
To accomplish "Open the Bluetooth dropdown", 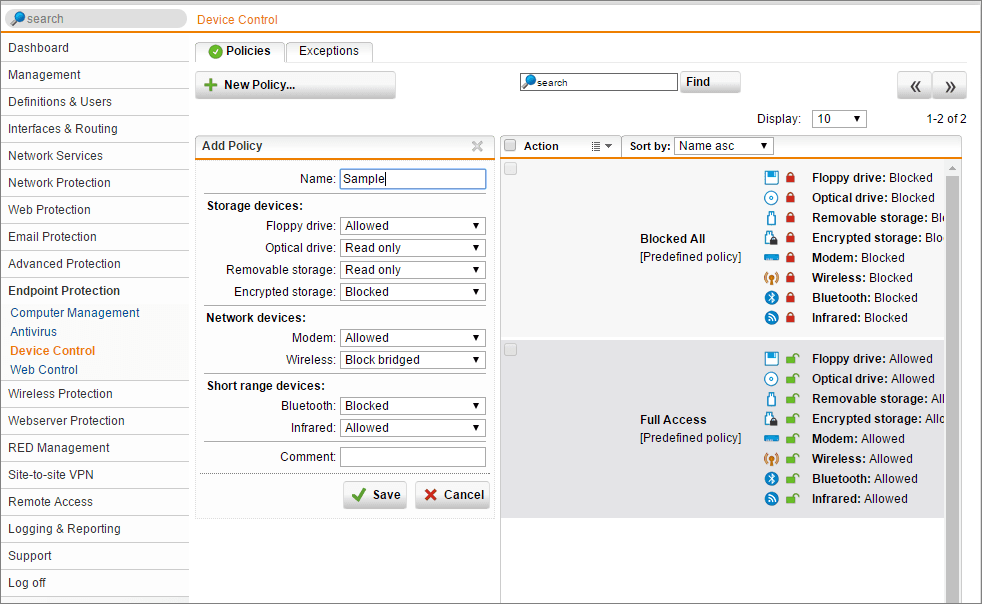I will [413, 405].
